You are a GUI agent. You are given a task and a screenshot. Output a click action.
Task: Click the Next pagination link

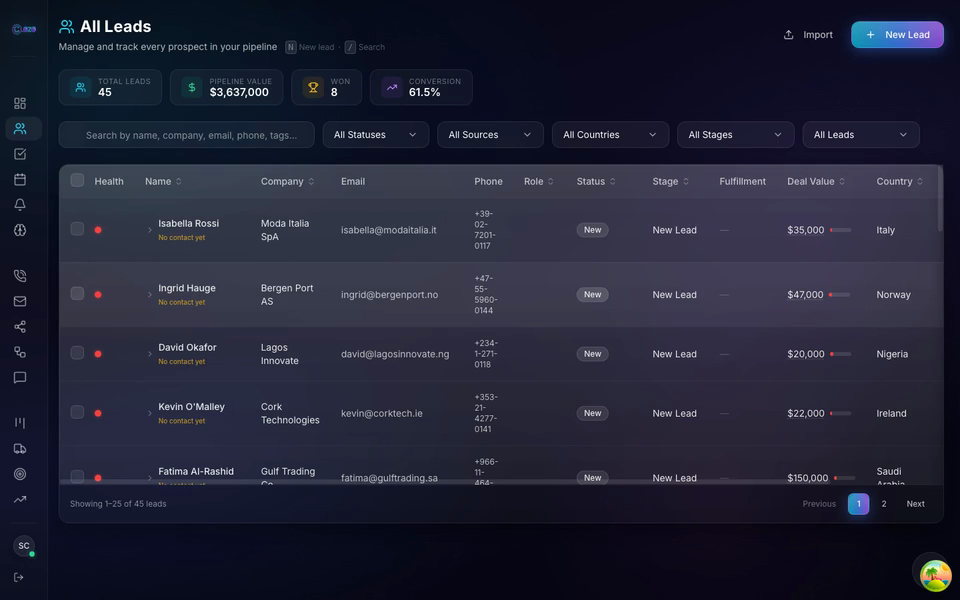[915, 504]
